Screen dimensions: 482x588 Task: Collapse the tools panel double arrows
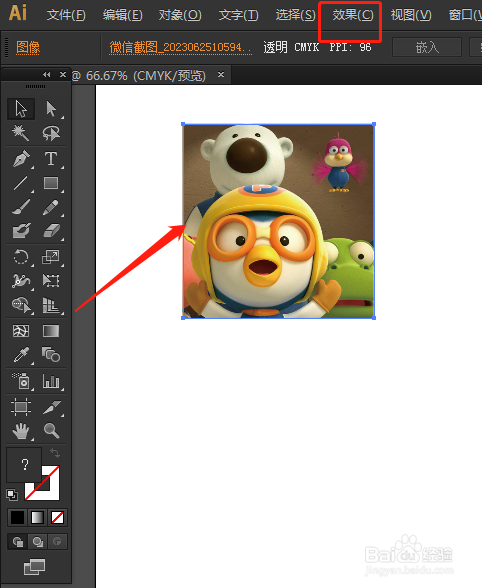pos(47,75)
